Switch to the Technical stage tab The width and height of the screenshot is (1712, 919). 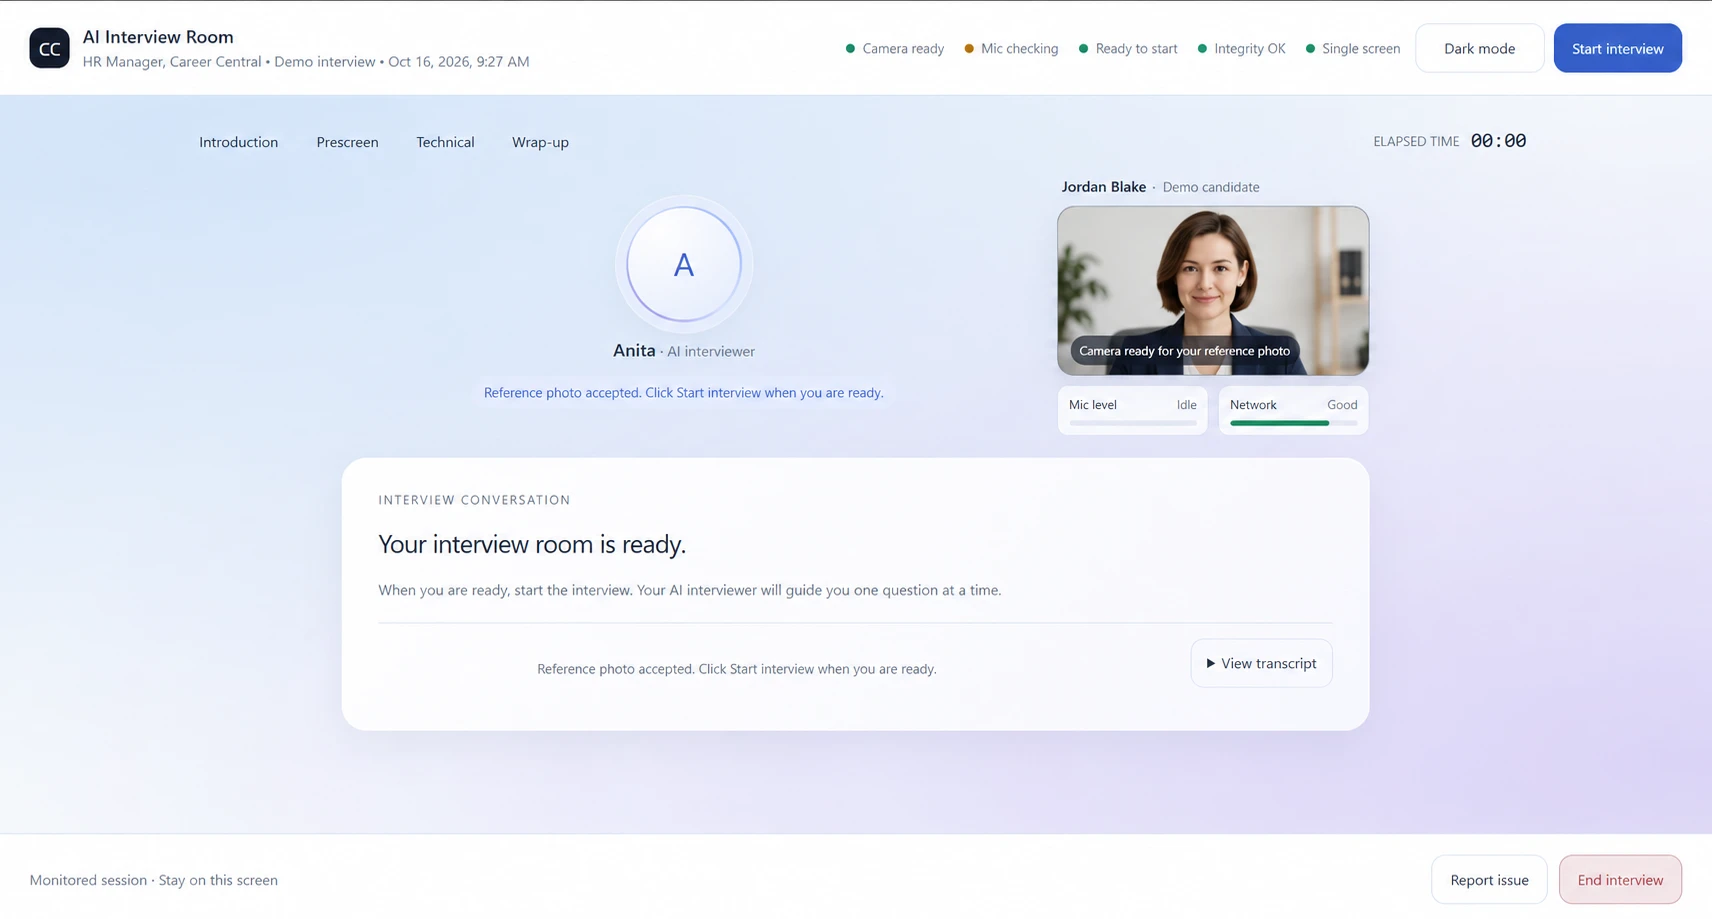[x=445, y=142]
